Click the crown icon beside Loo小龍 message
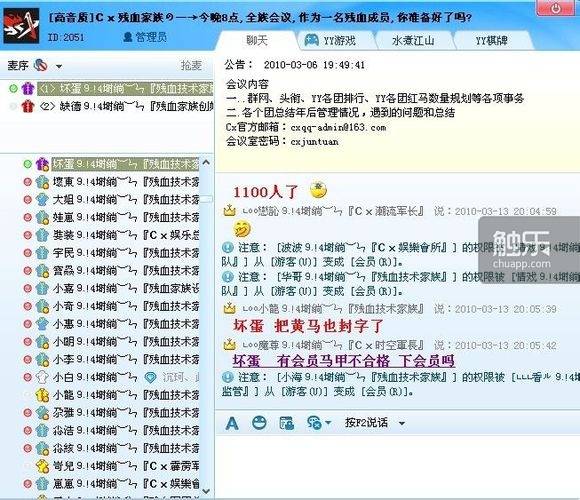Screen dimensions: 580x500 click(229, 308)
